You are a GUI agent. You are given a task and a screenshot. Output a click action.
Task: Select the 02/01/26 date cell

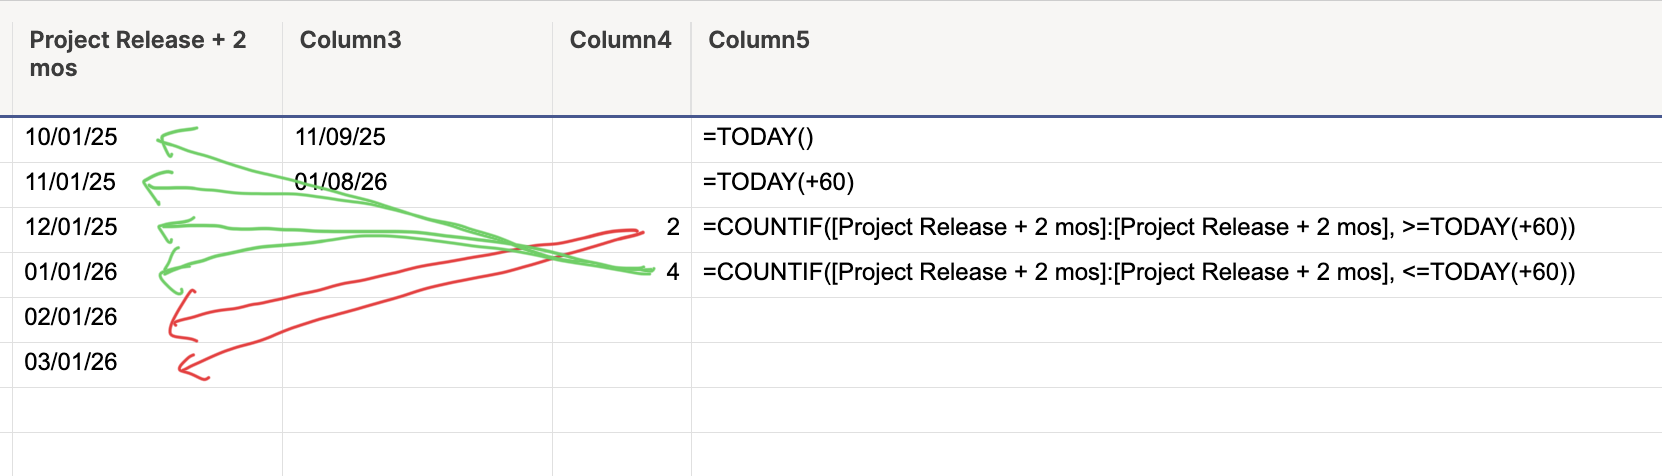[71, 317]
